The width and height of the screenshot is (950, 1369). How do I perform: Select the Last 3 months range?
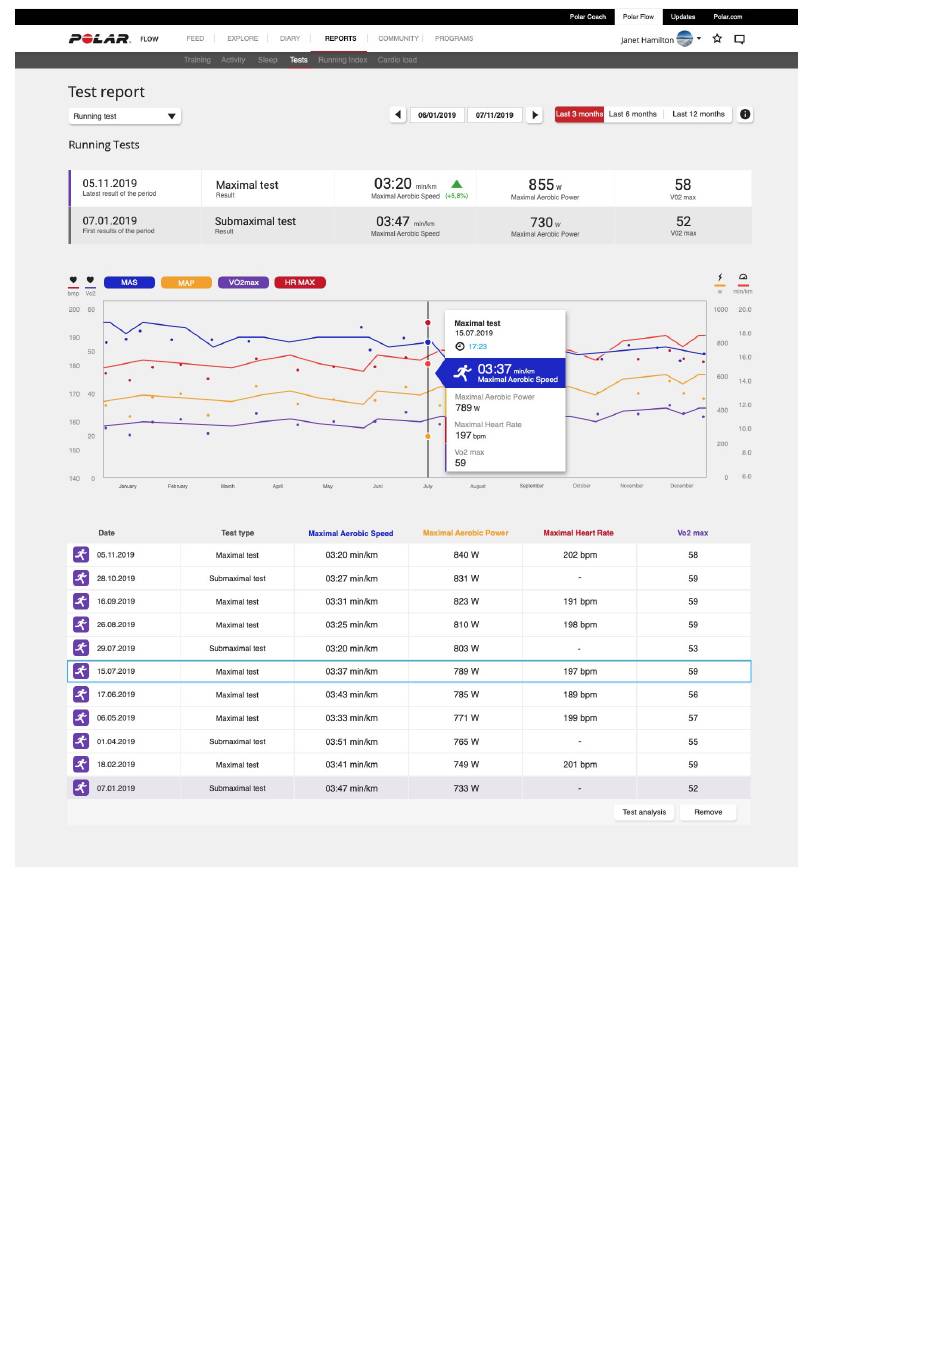[x=580, y=114]
